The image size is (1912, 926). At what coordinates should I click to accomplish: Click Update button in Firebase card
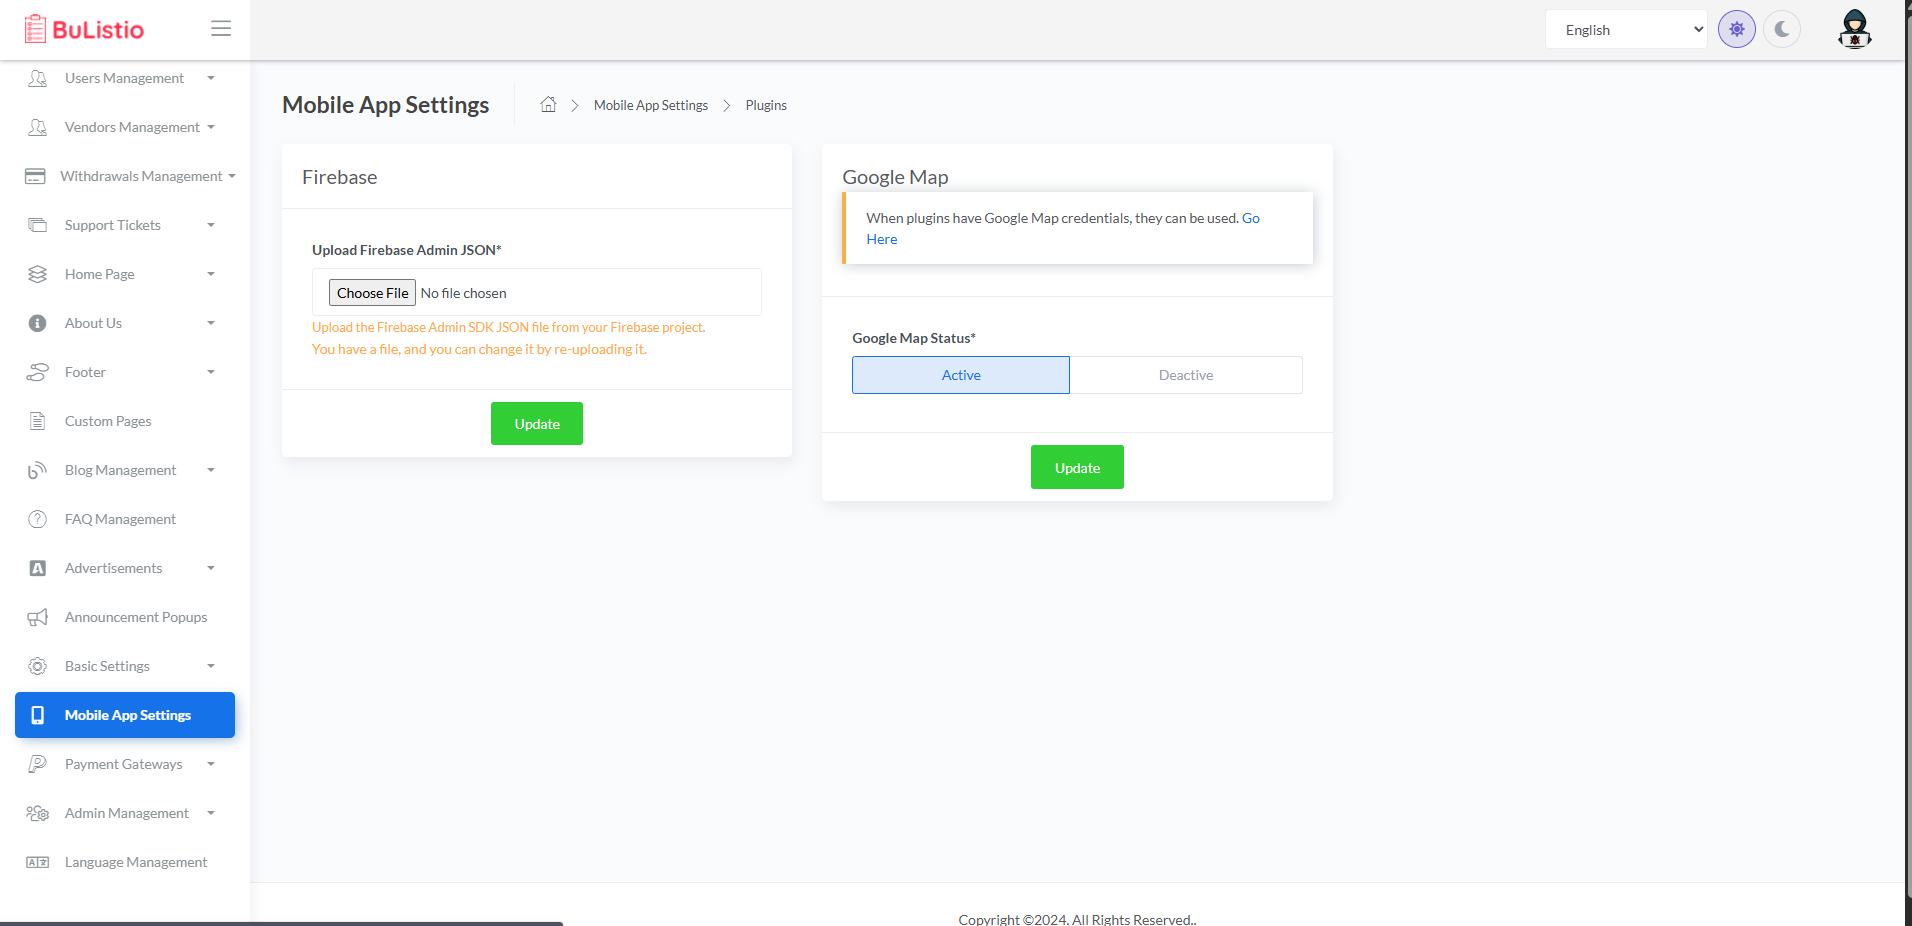click(x=537, y=424)
